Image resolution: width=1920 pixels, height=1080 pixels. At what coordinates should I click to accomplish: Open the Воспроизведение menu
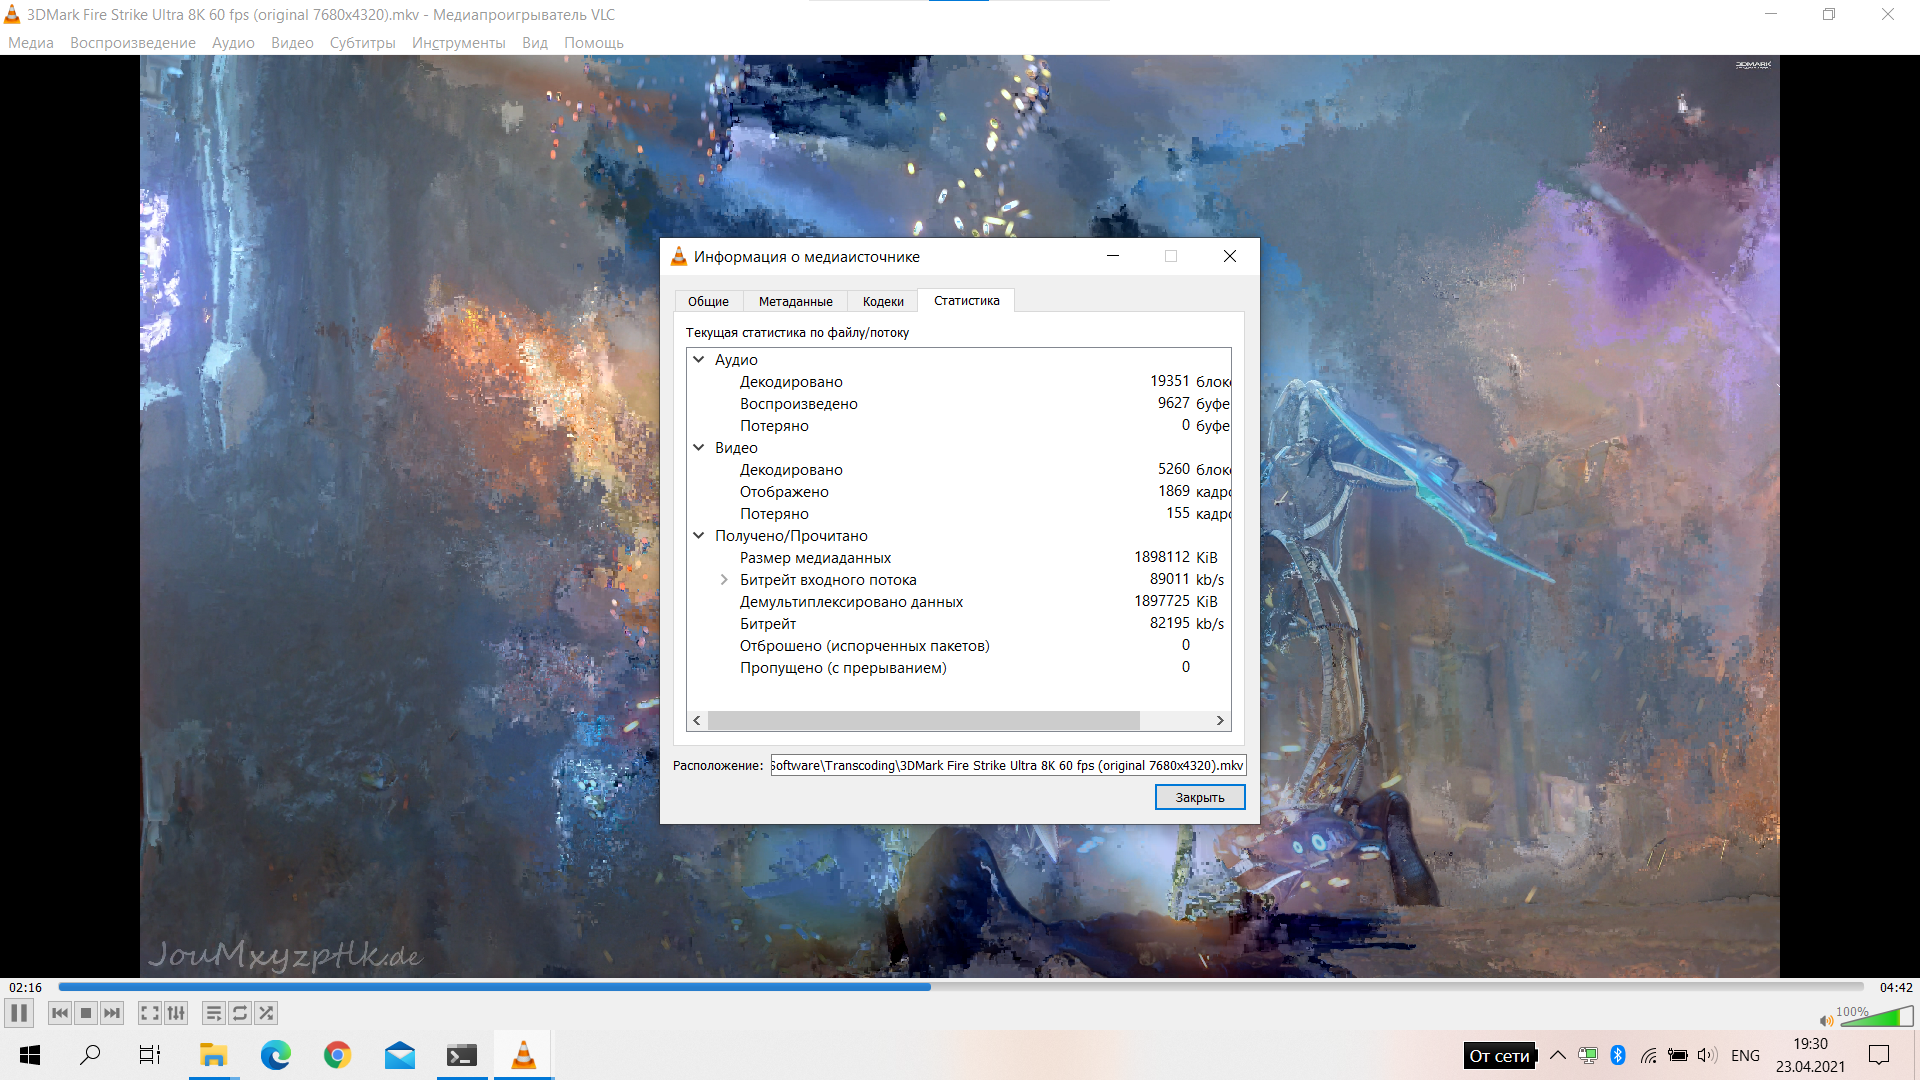tap(133, 43)
